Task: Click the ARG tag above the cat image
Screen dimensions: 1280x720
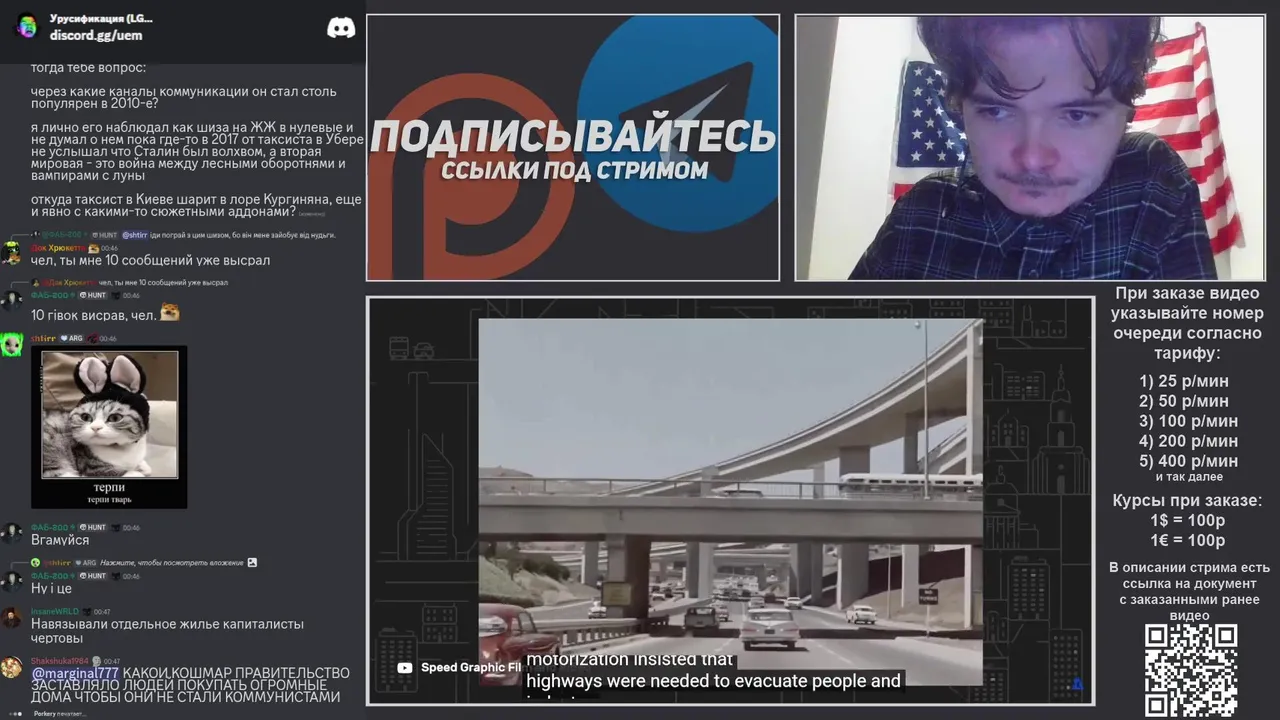Action: click(x=73, y=338)
